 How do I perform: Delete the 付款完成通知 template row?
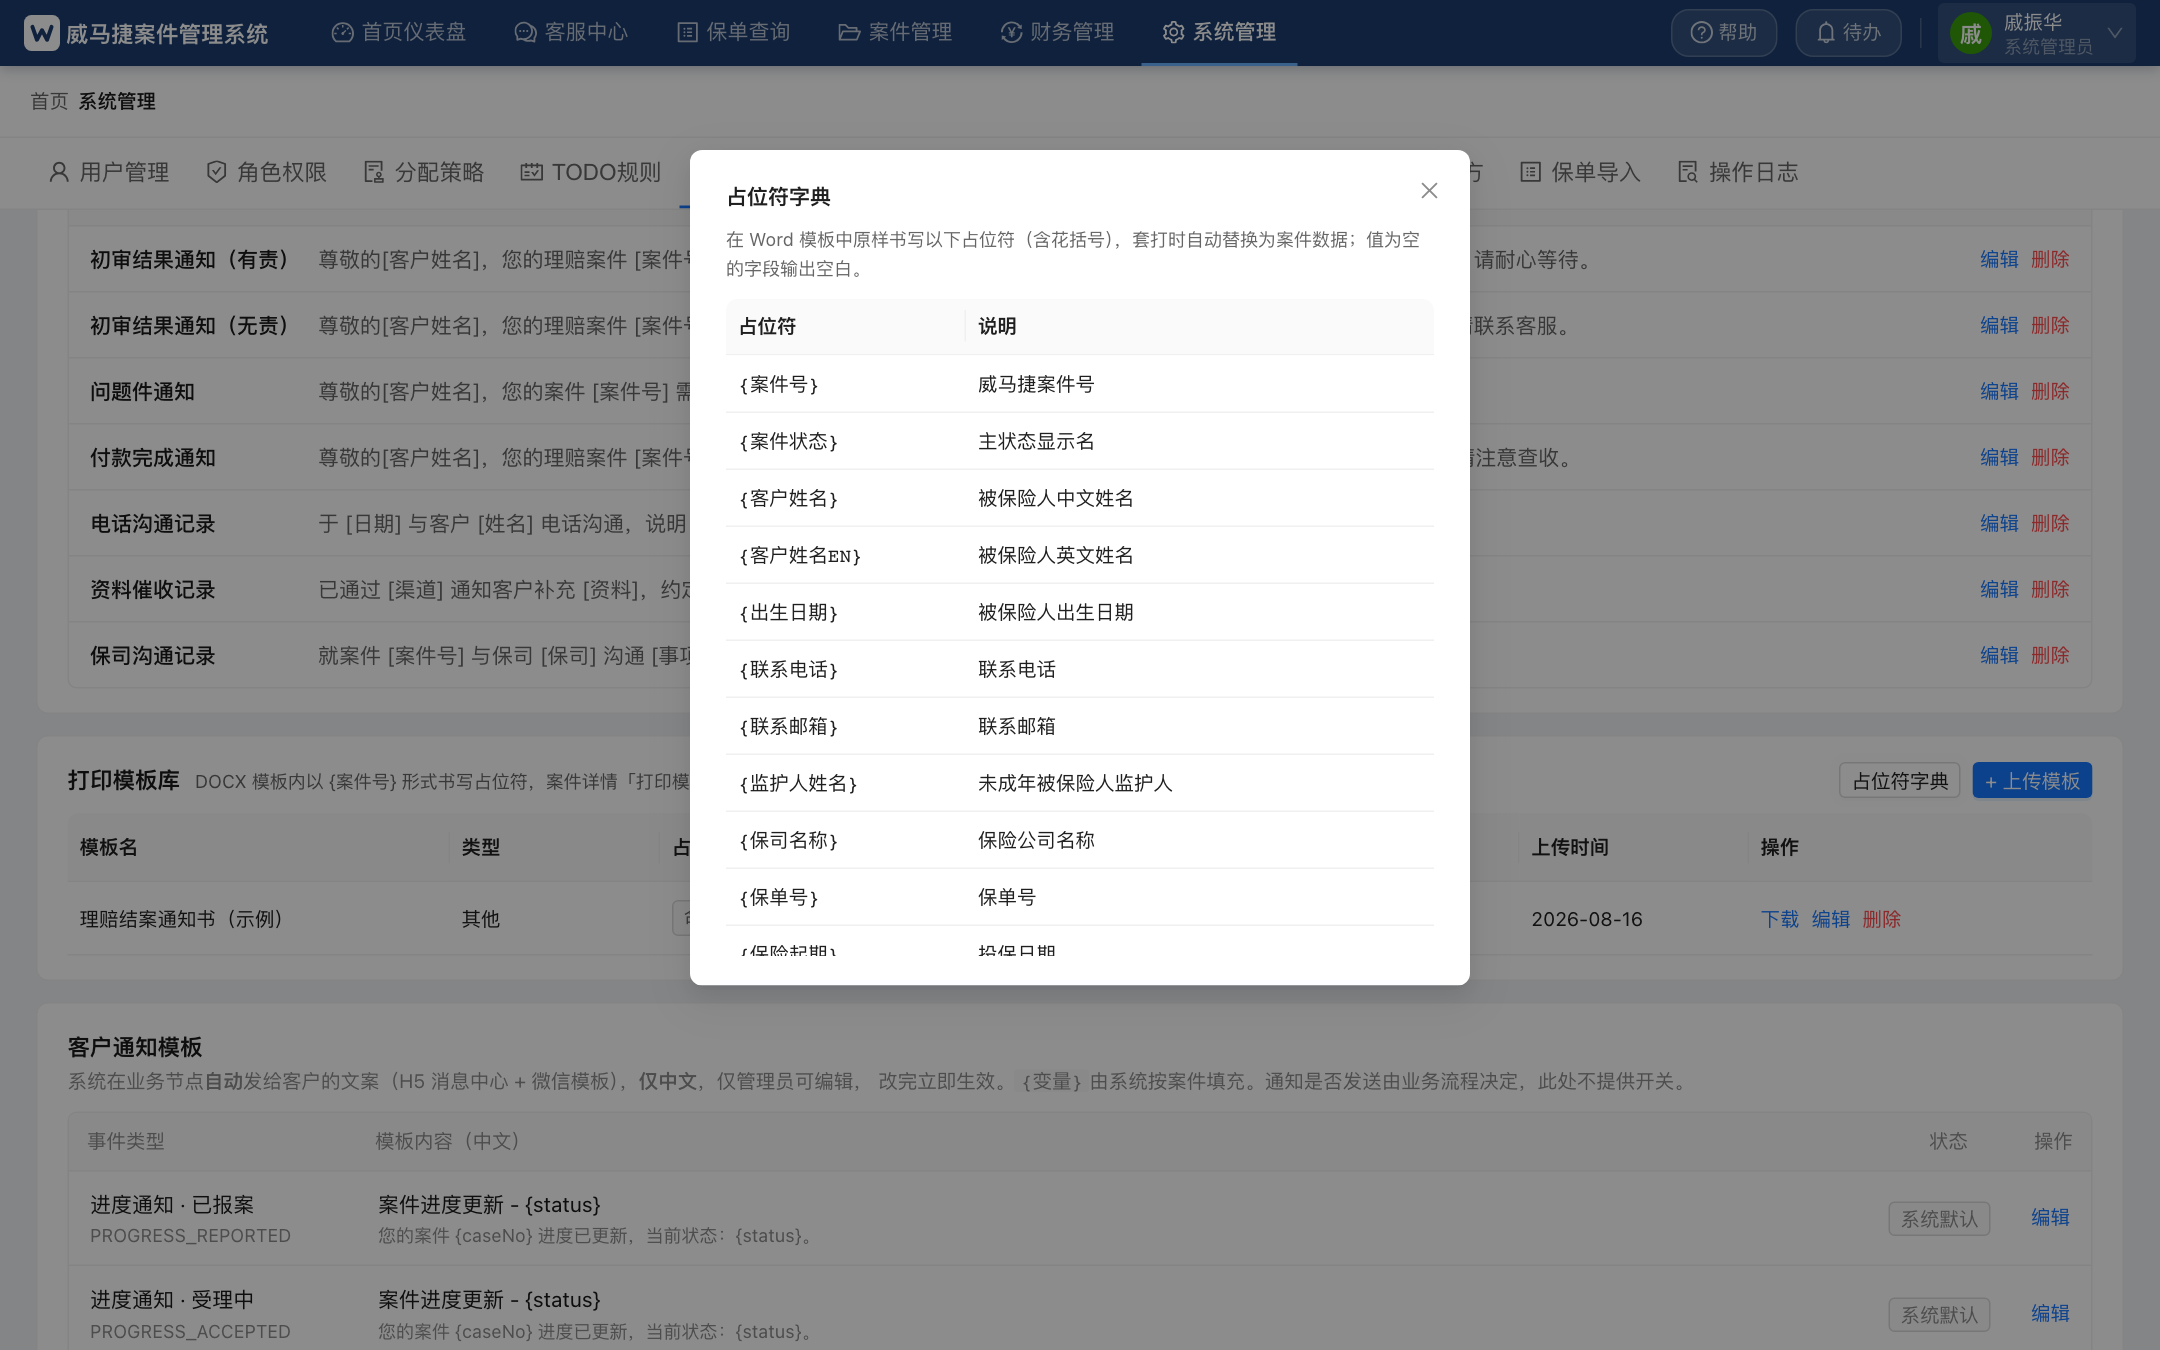pos(2050,457)
